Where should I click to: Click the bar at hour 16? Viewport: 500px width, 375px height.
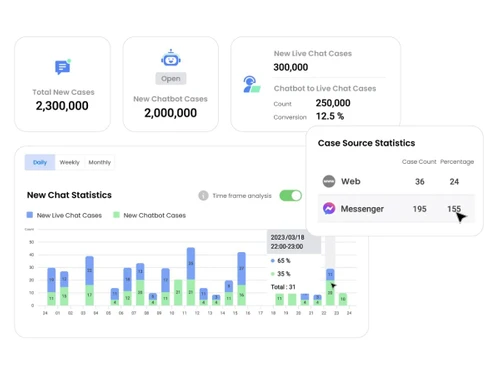[x=241, y=279]
